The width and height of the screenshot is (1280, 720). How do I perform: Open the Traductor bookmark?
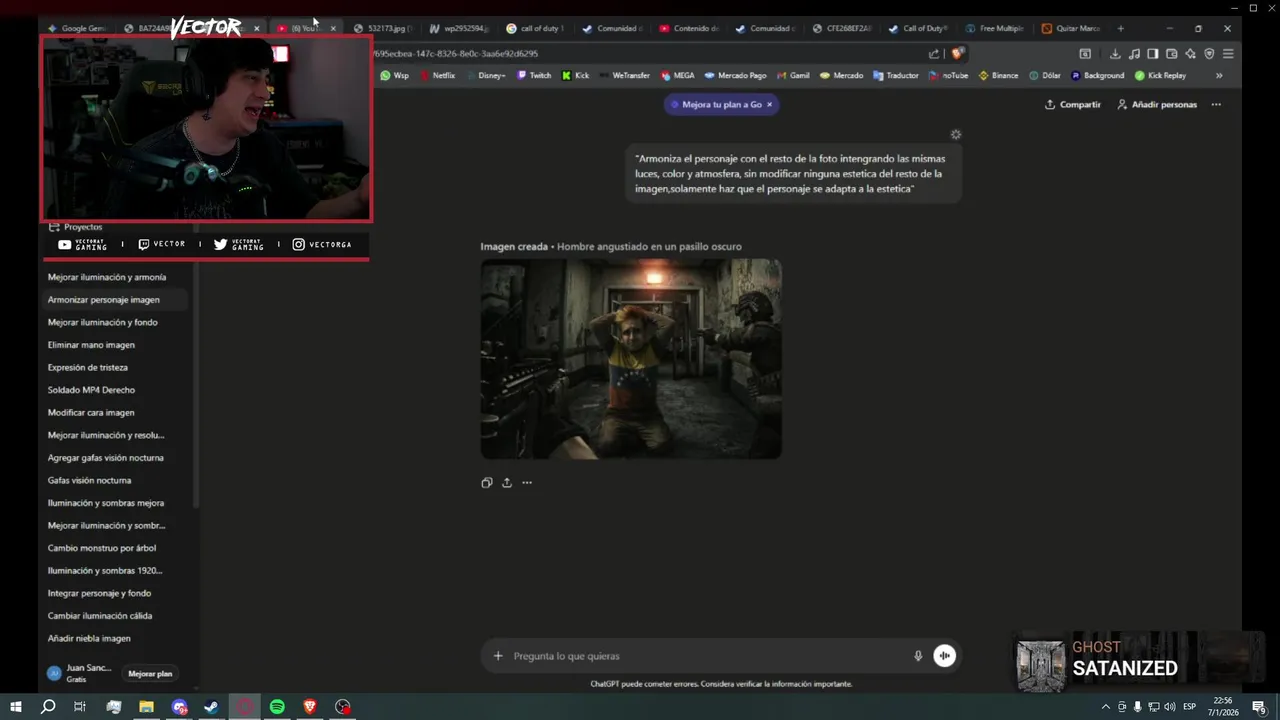coord(895,75)
